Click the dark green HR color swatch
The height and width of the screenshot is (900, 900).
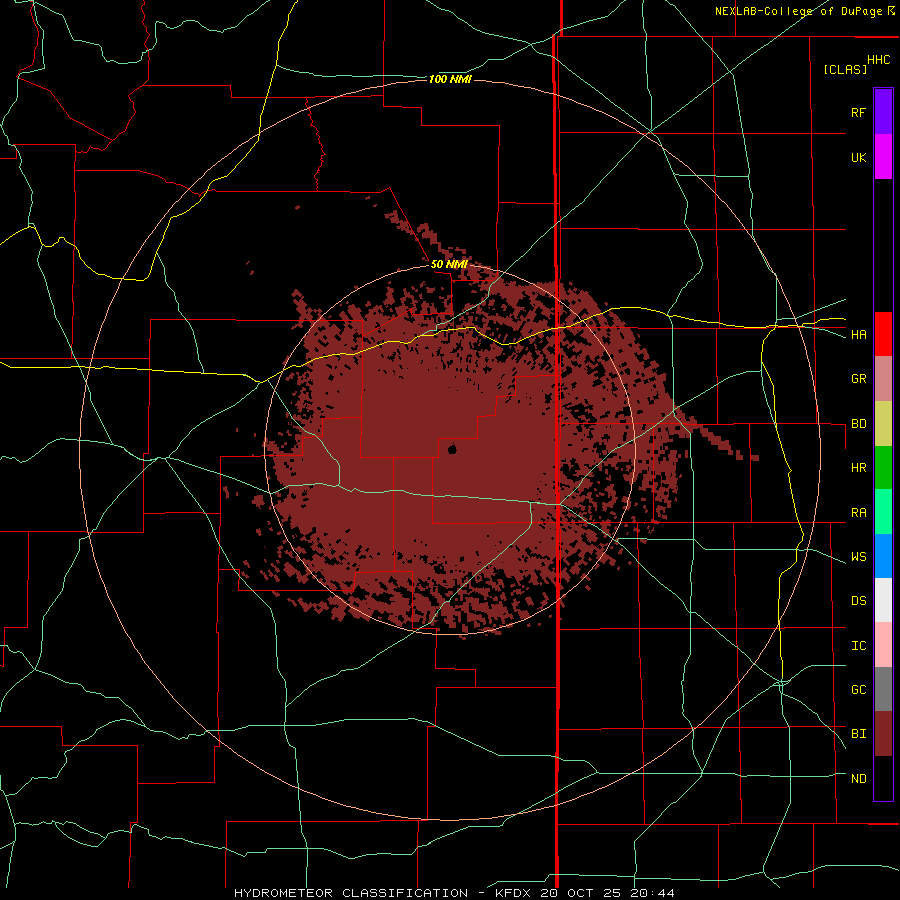pos(883,468)
